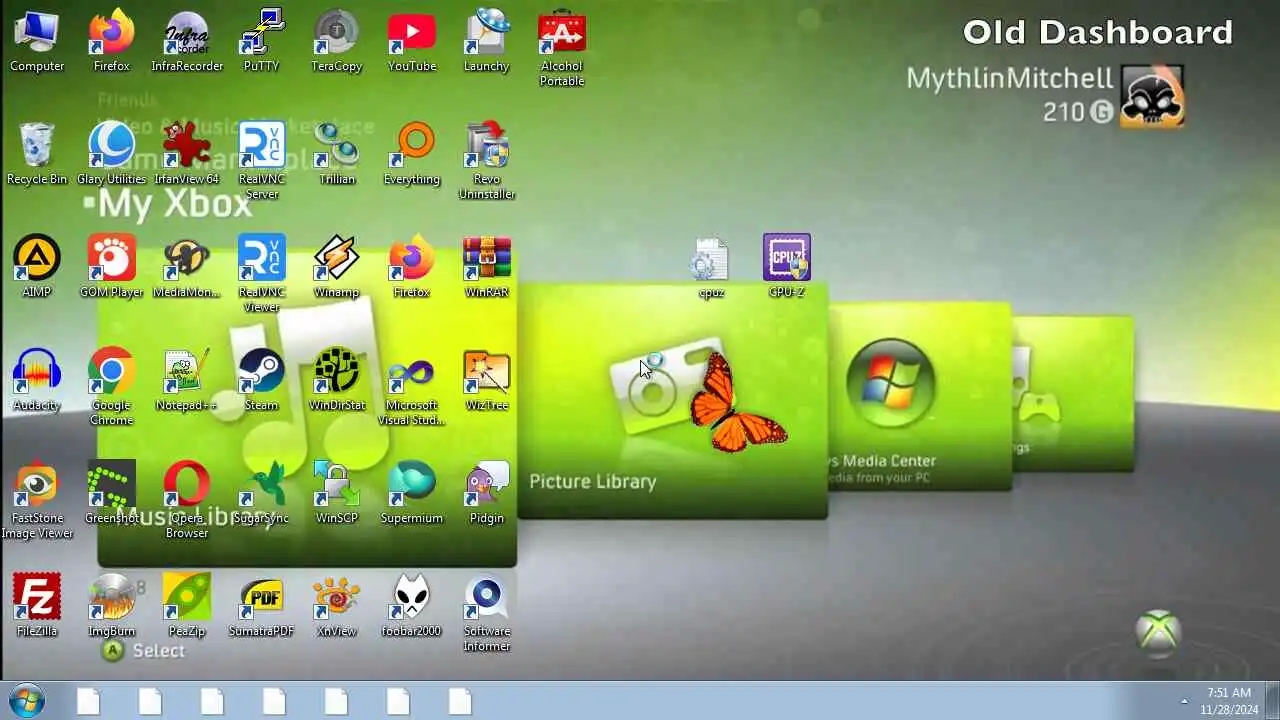This screenshot has width=1280, height=720.
Task: Select the PuTTY shortcut
Action: pos(262,42)
